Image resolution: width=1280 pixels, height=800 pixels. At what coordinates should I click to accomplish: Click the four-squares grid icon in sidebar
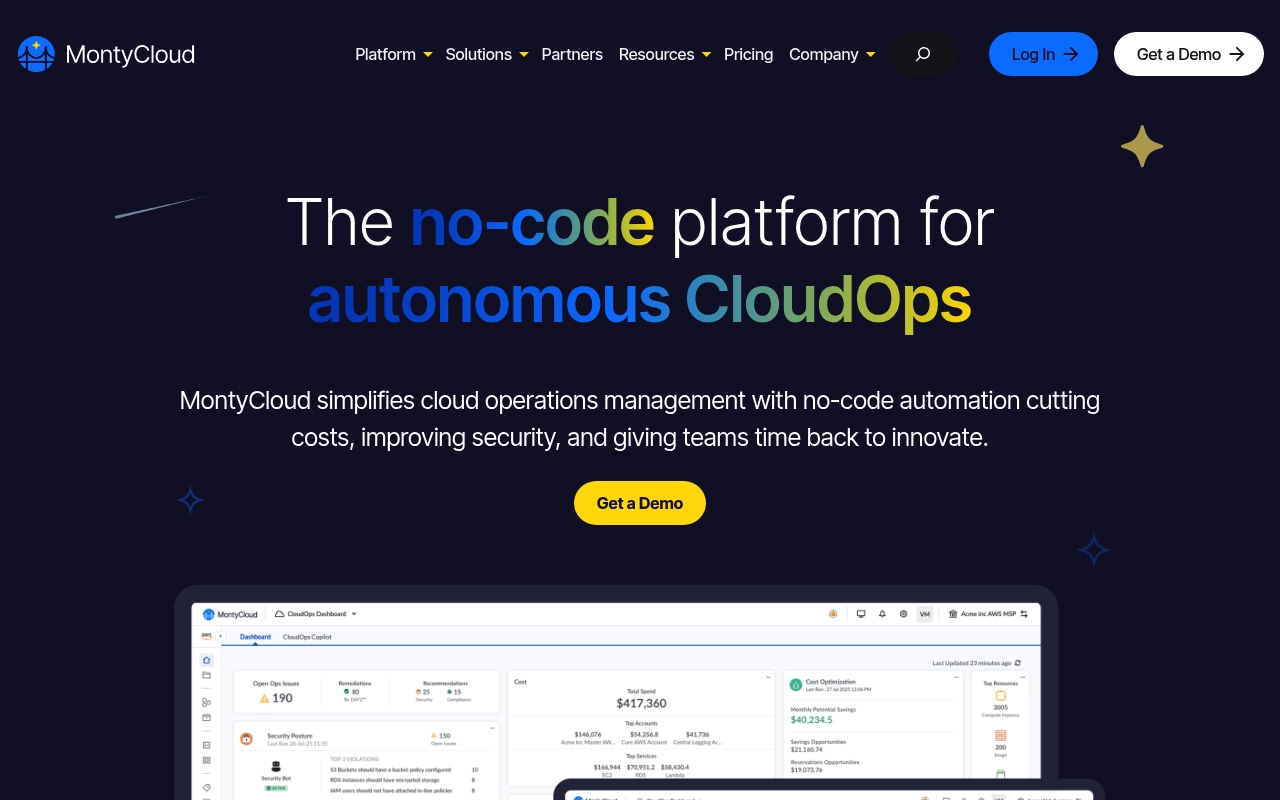click(206, 760)
